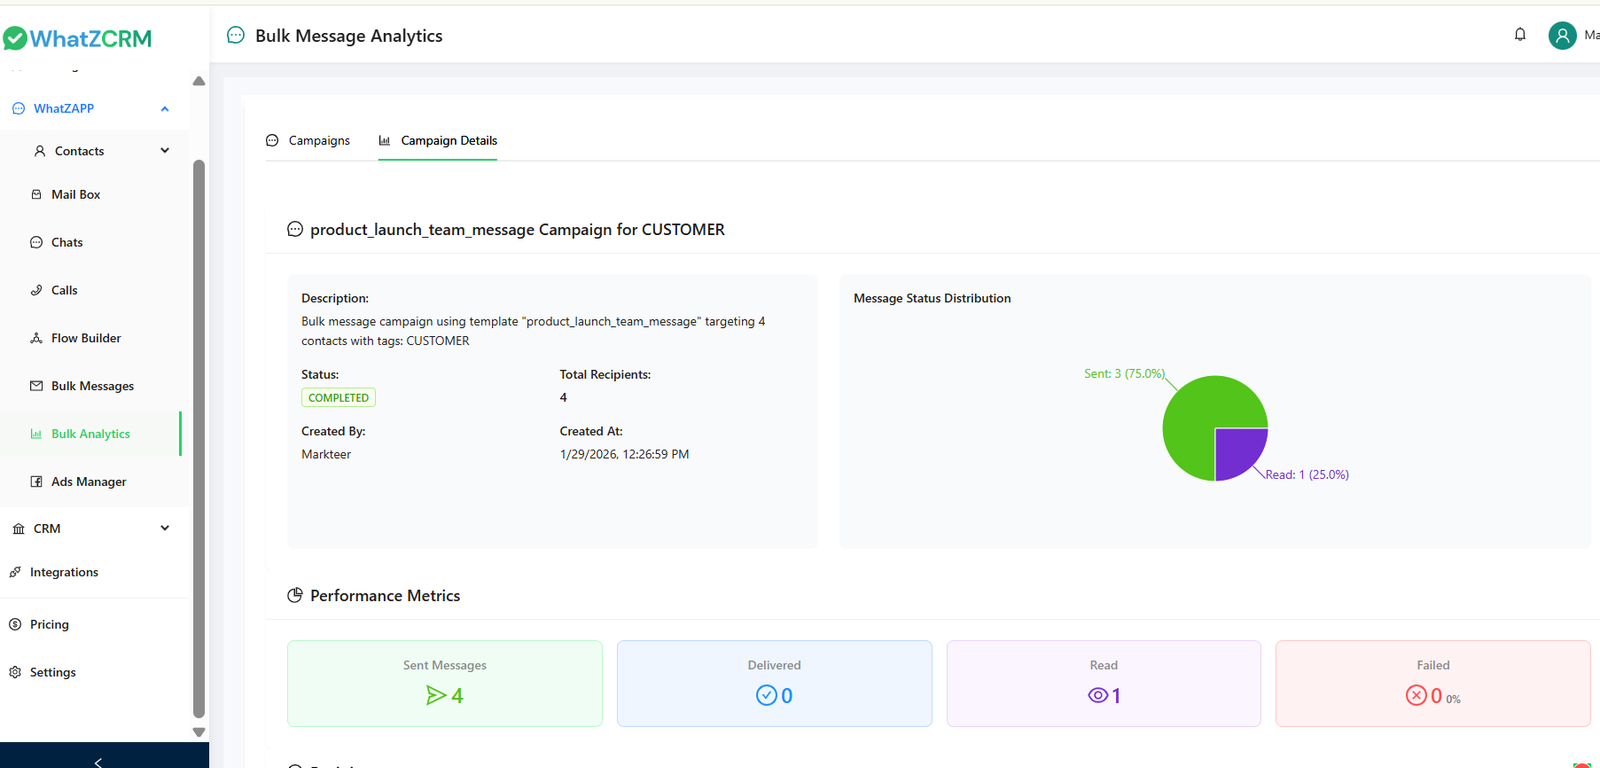Open the Pricing page link
Viewport: 1600px width, 768px height.
pyautogui.click(x=49, y=625)
